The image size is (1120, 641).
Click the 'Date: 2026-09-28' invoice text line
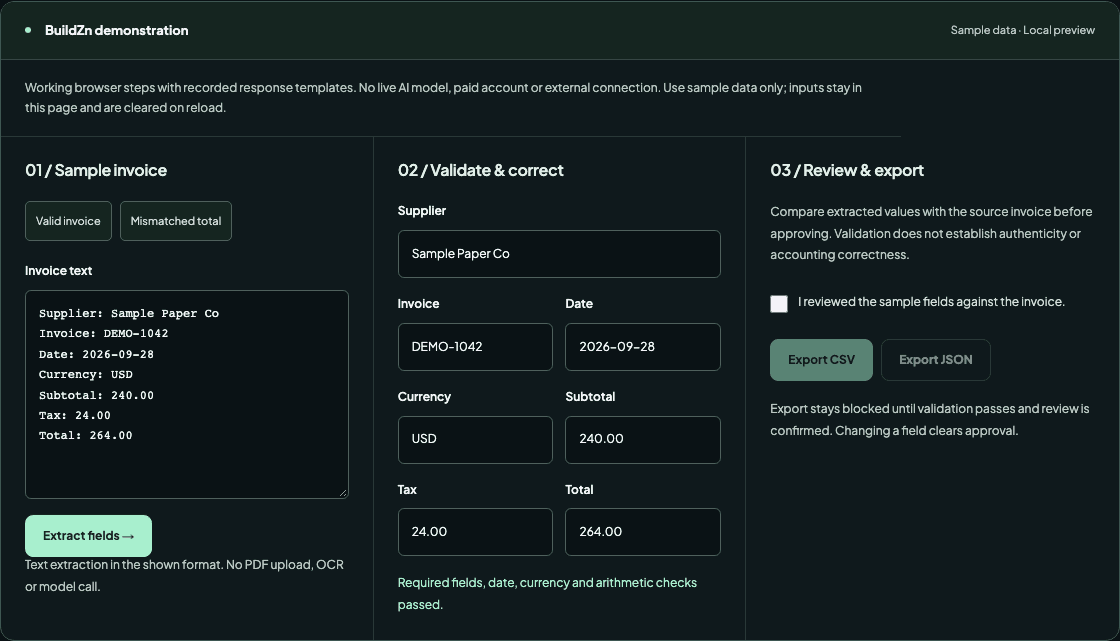point(96,354)
